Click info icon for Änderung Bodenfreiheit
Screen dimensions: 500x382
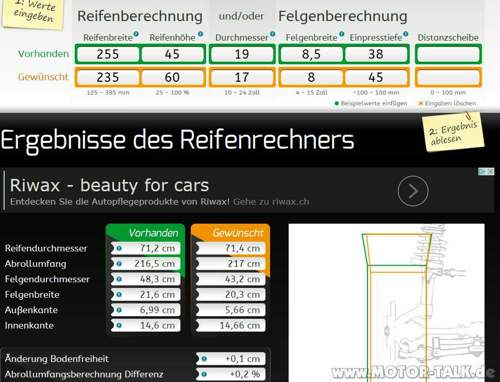pyautogui.click(x=204, y=359)
